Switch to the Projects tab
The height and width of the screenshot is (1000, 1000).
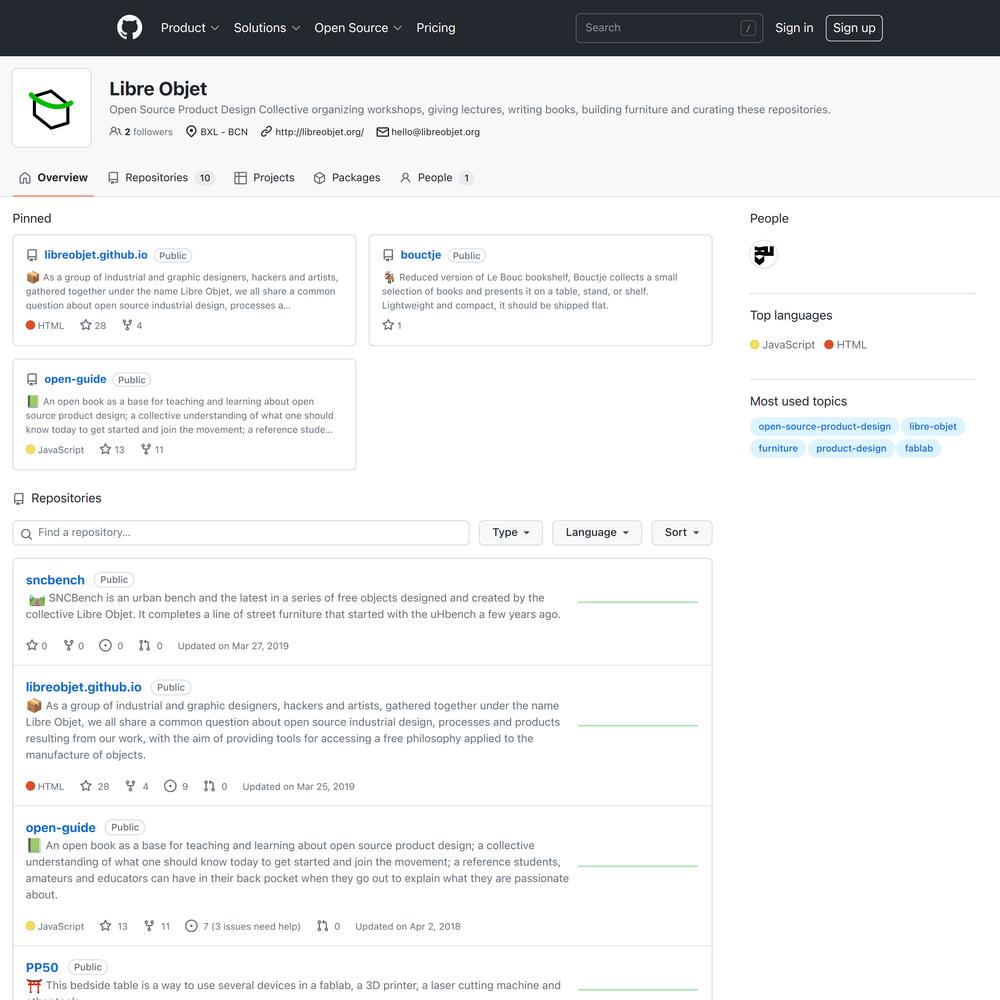[265, 178]
